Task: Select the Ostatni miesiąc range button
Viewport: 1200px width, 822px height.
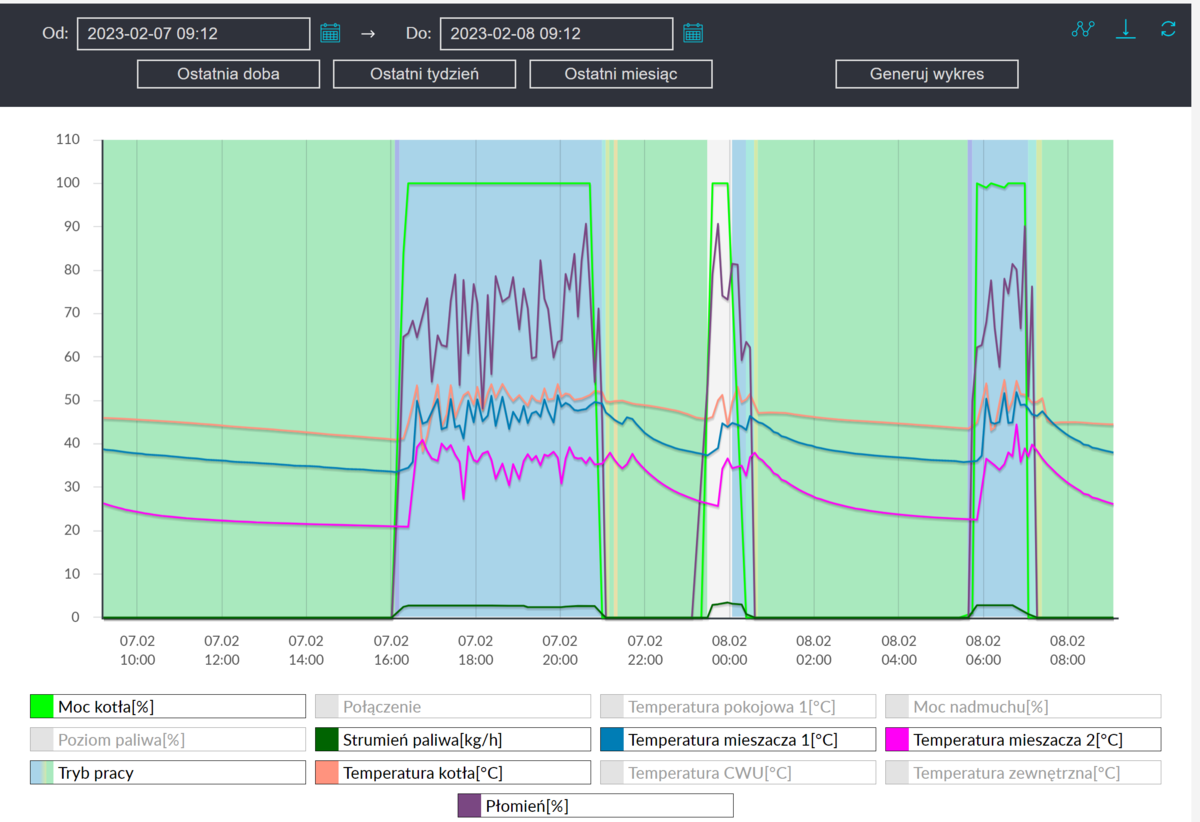Action: [x=620, y=74]
